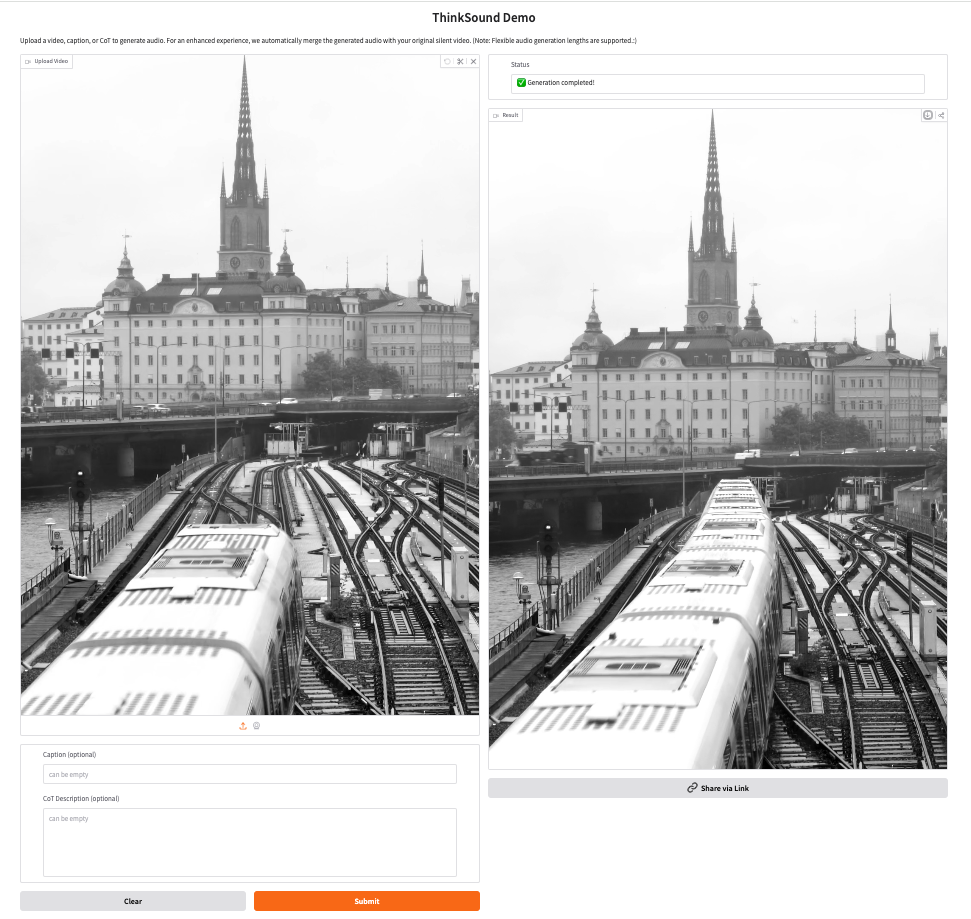The height and width of the screenshot is (919, 971).
Task: Select the Status message text box
Action: tap(717, 84)
